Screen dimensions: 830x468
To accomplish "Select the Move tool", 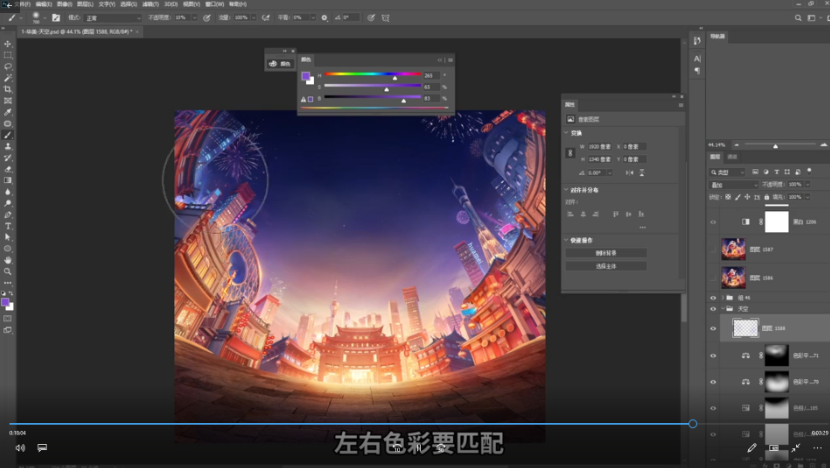I will click(7, 44).
